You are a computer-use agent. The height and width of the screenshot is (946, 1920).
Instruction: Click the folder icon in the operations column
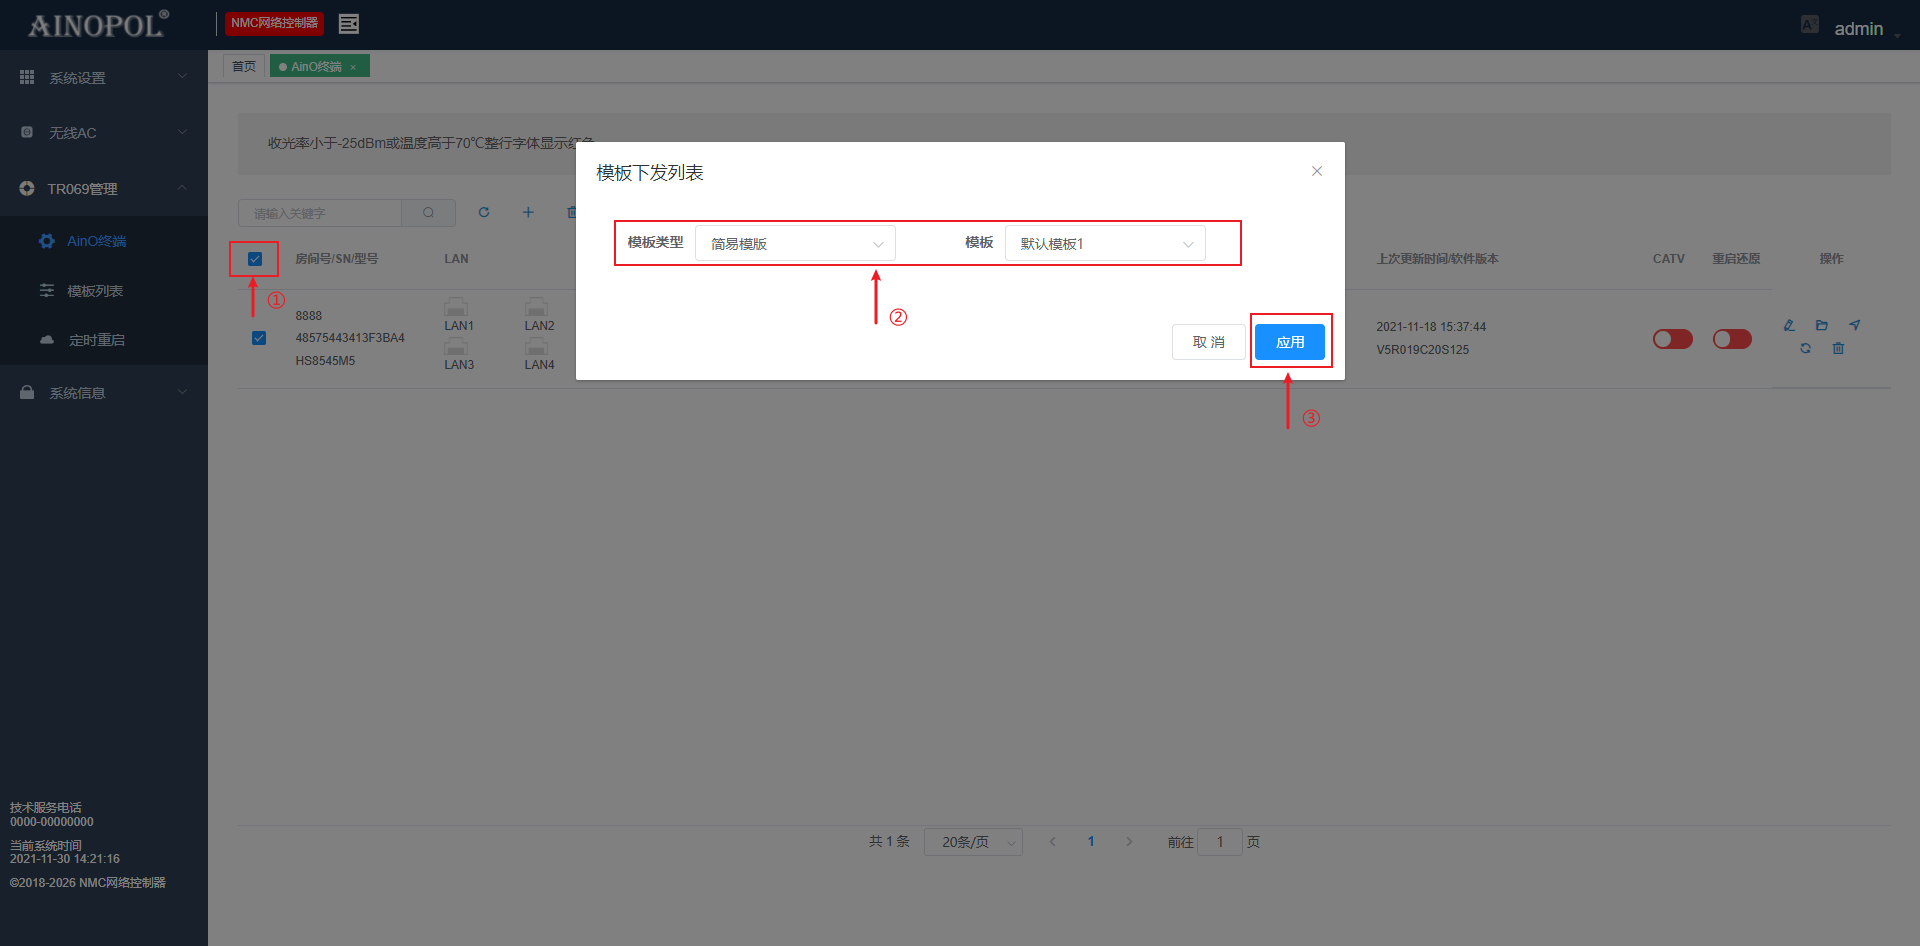point(1821,325)
